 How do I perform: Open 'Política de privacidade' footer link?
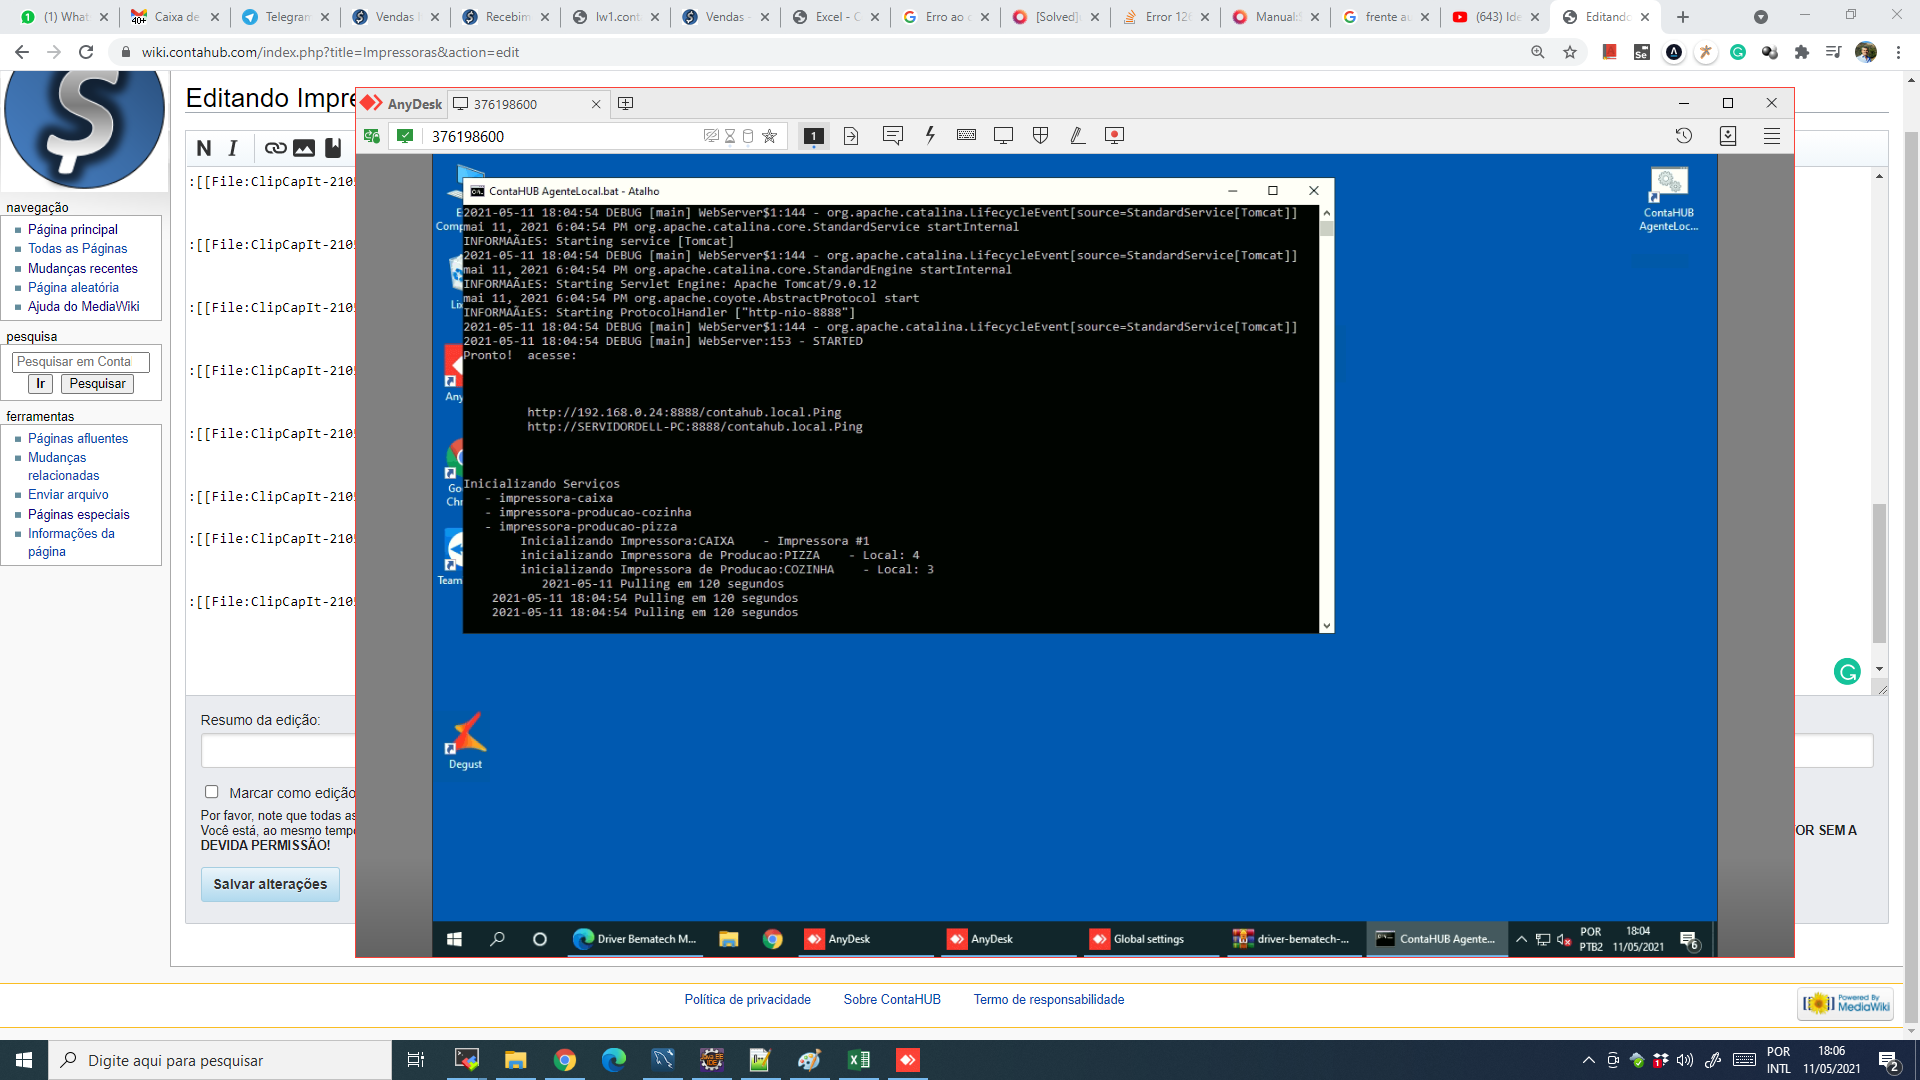[747, 999]
